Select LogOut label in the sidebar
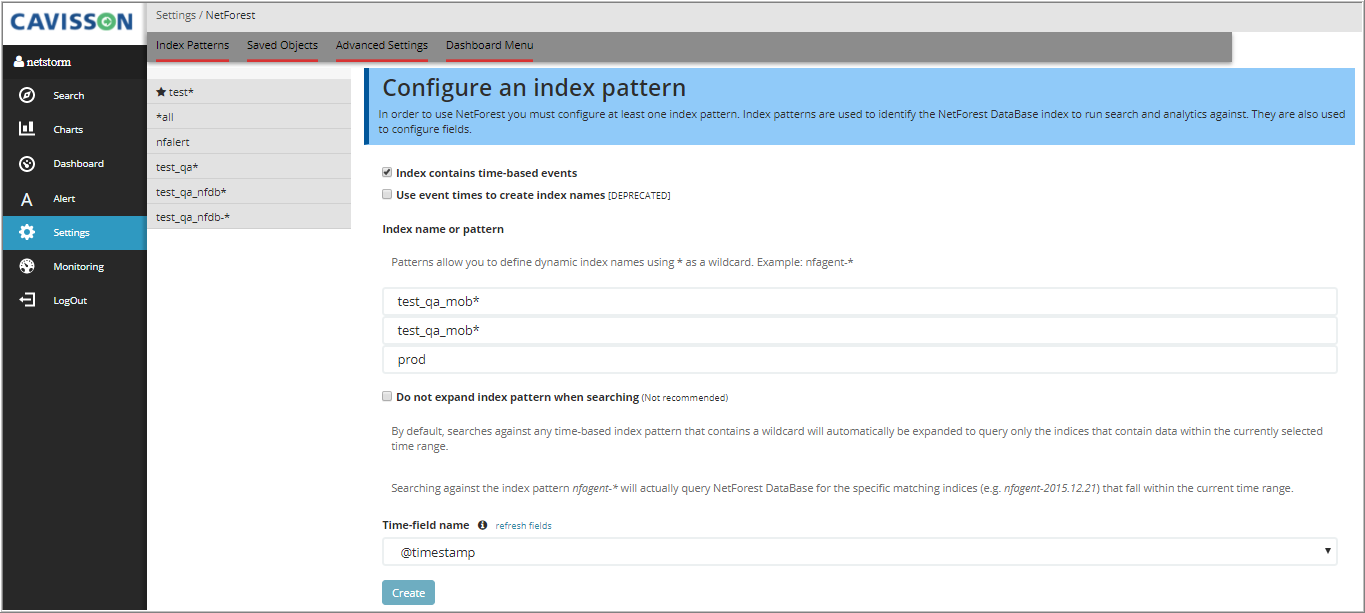1365x613 pixels. [70, 301]
